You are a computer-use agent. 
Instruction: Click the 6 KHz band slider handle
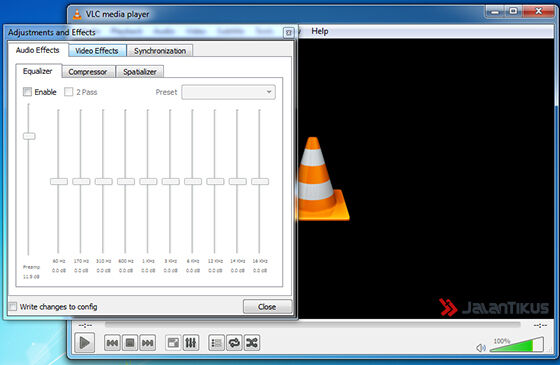coord(193,181)
